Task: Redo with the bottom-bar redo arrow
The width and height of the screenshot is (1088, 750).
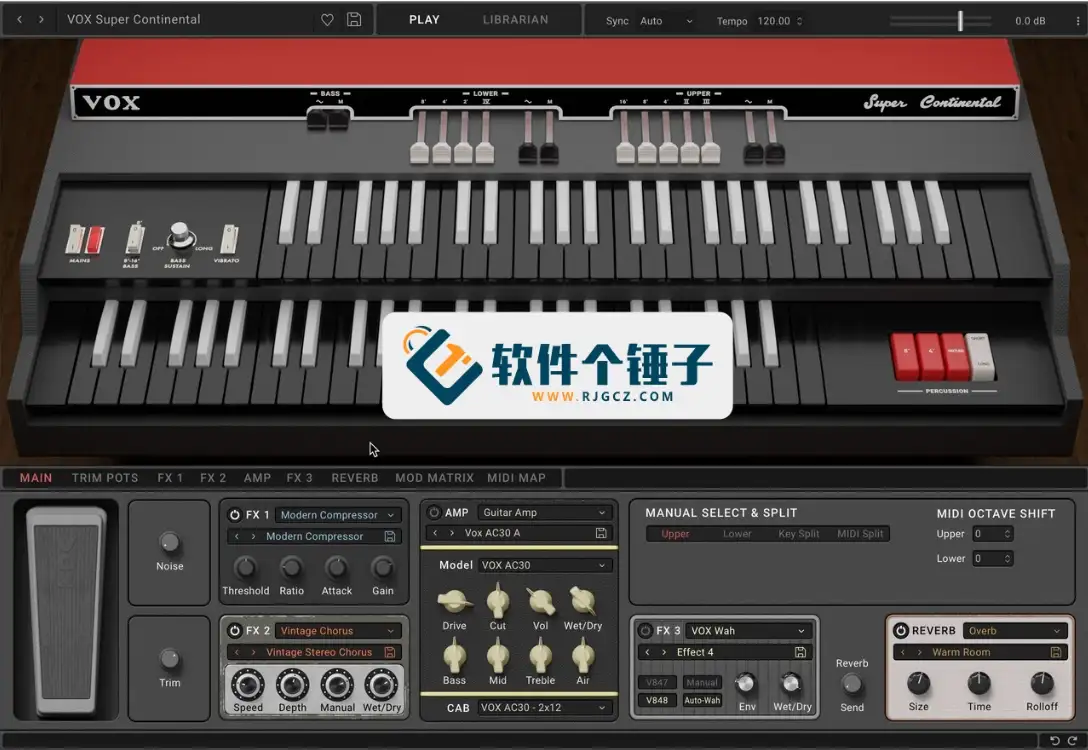Action: [1073, 740]
